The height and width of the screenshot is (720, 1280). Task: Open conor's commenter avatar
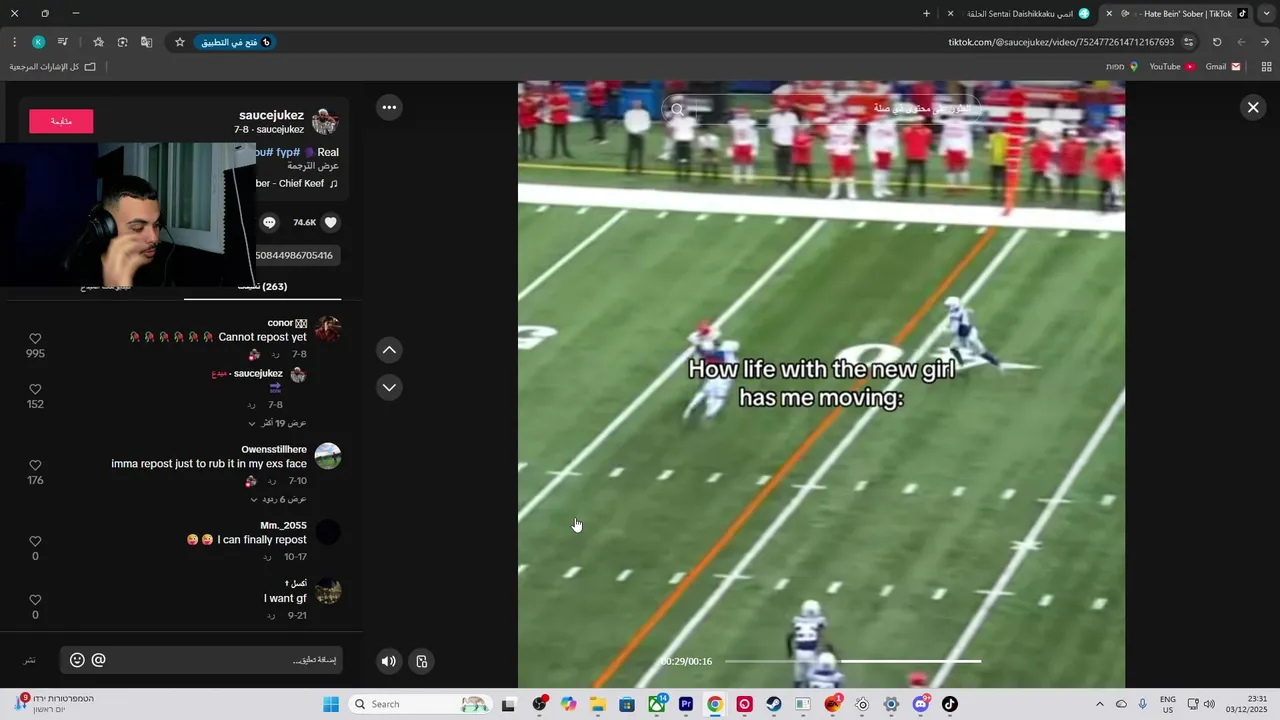click(328, 329)
